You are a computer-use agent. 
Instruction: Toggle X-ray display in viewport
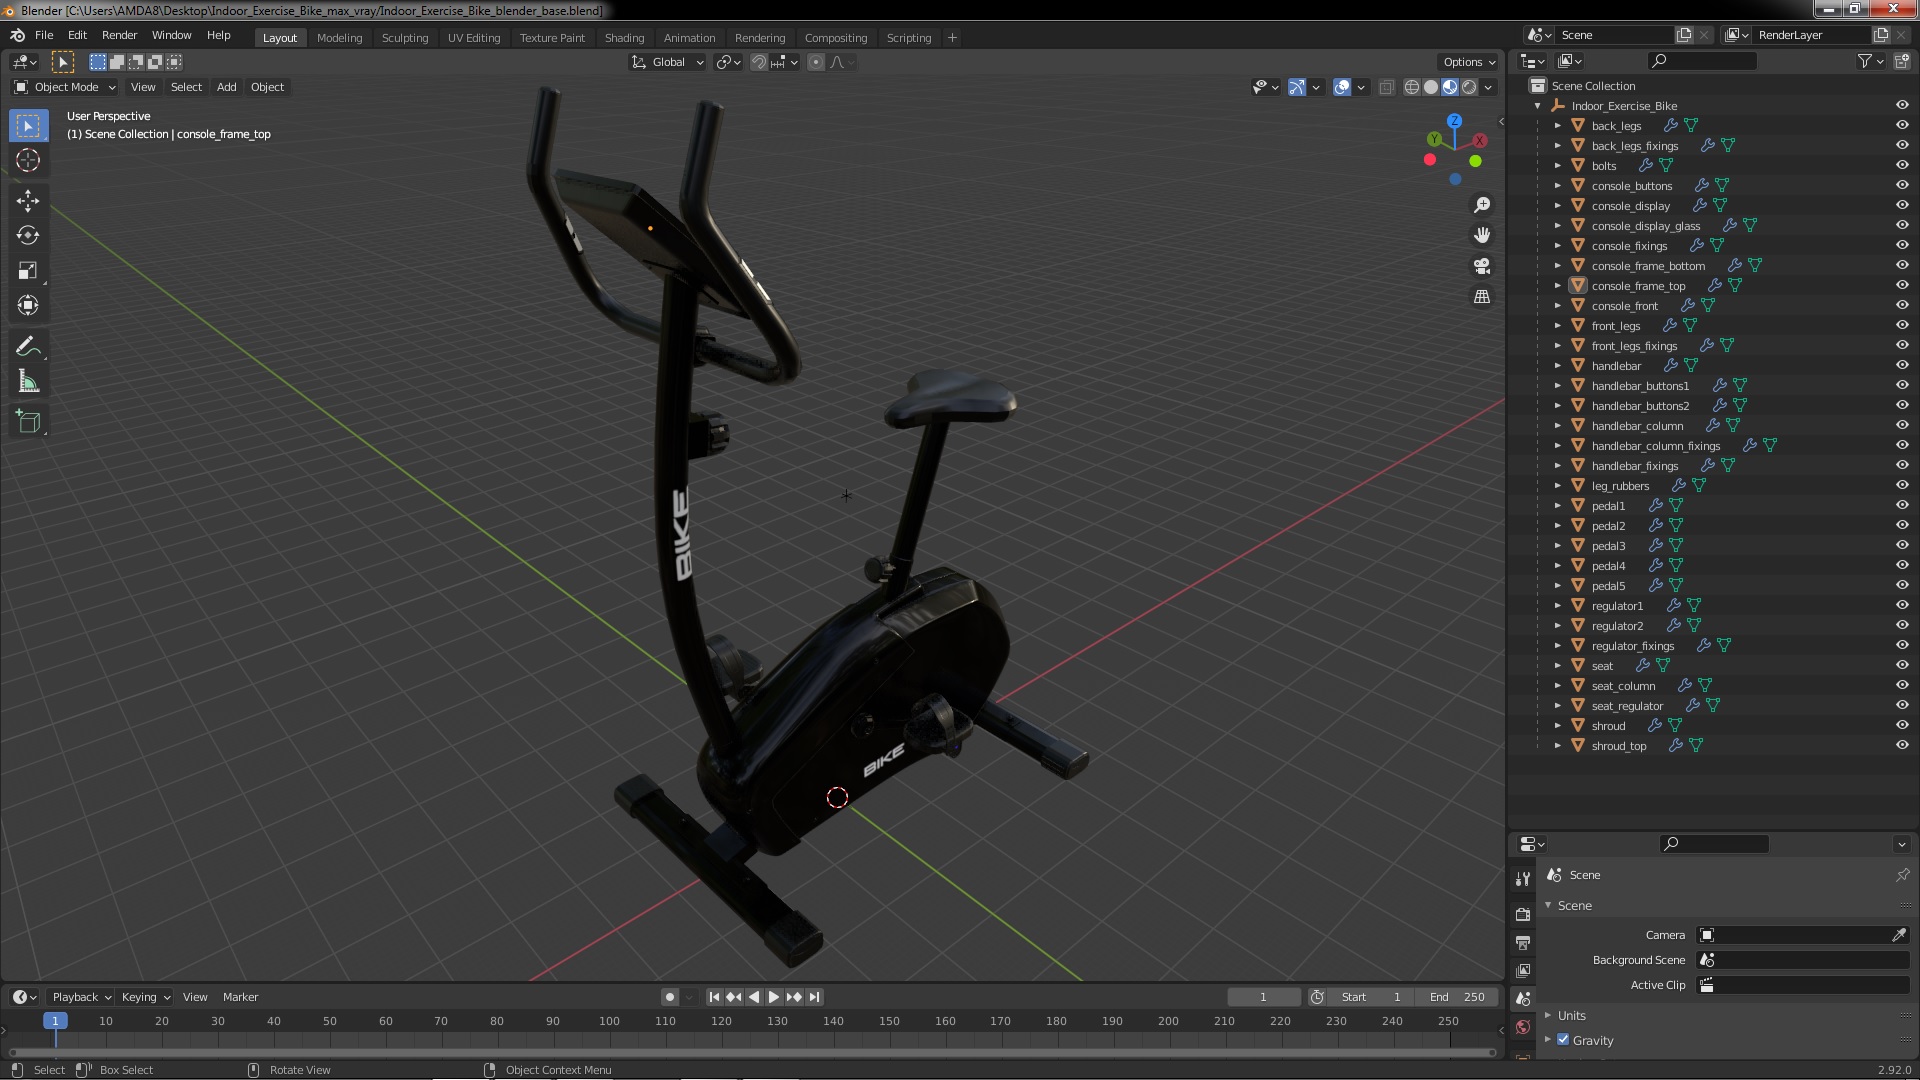coord(1386,87)
